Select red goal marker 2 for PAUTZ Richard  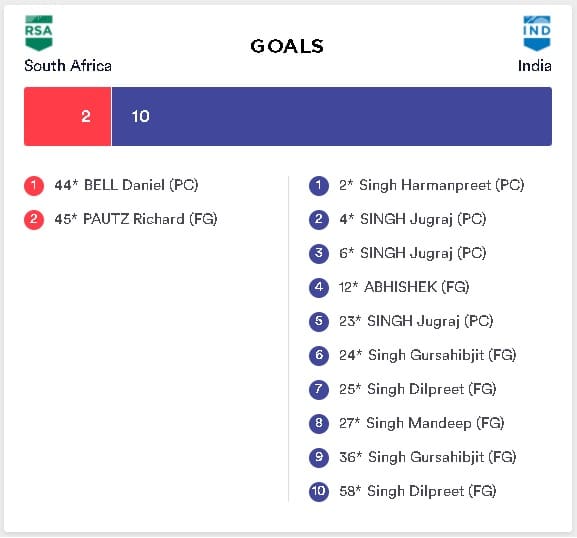pyautogui.click(x=34, y=220)
